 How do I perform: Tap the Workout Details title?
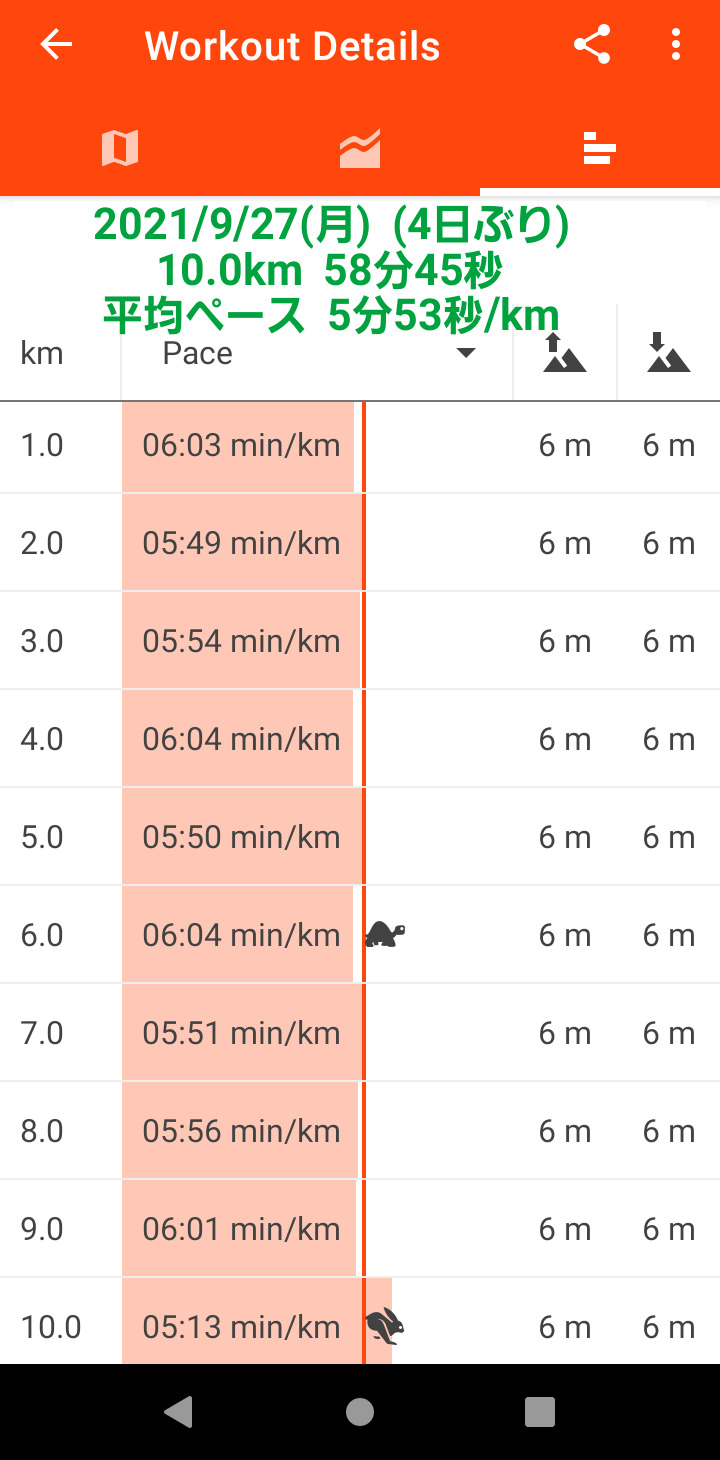292,46
